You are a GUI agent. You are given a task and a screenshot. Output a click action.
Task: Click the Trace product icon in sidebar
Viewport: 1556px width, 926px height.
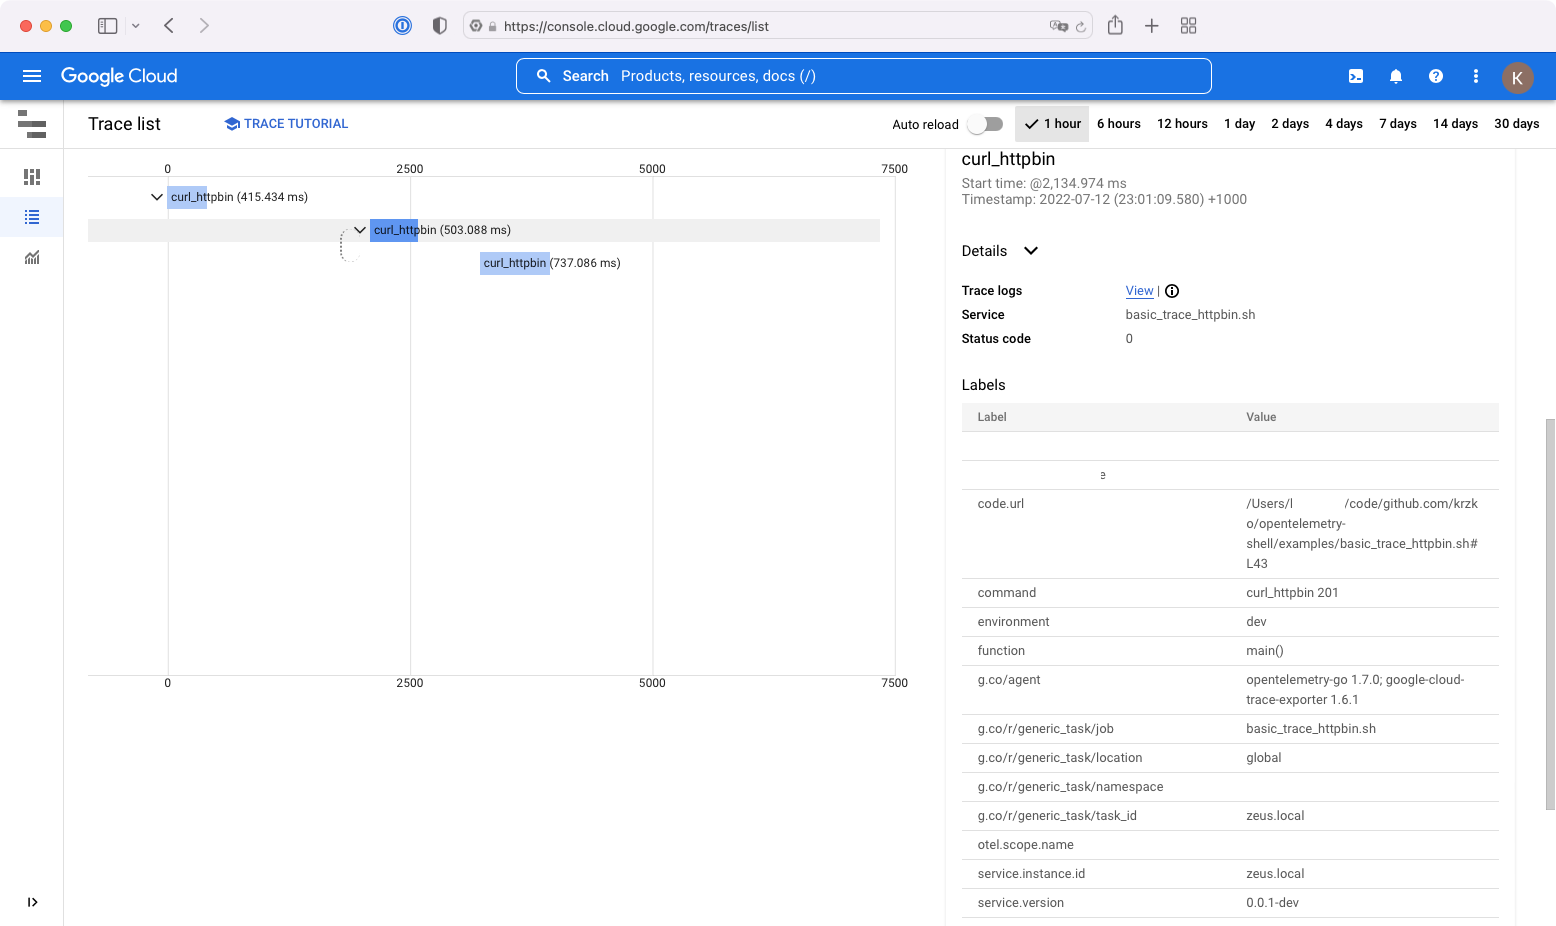[32, 124]
